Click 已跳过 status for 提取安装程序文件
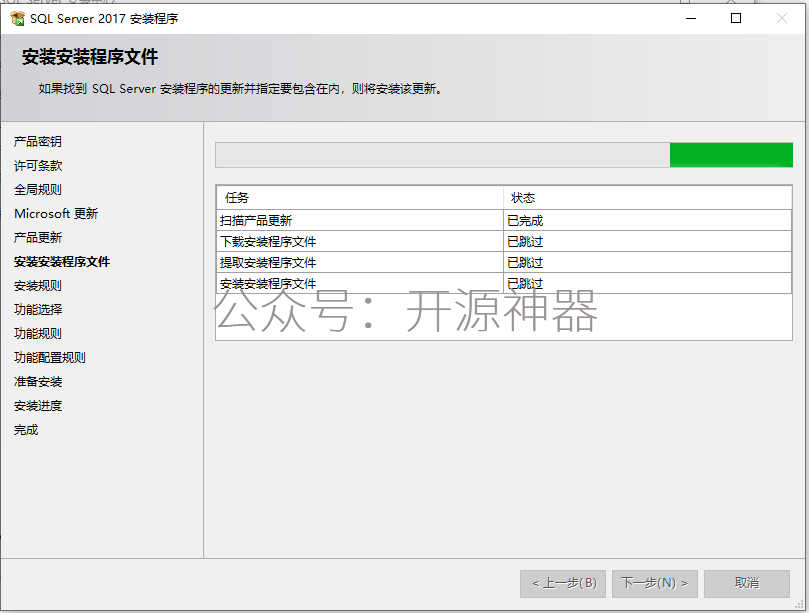809x613 pixels. coord(648,262)
